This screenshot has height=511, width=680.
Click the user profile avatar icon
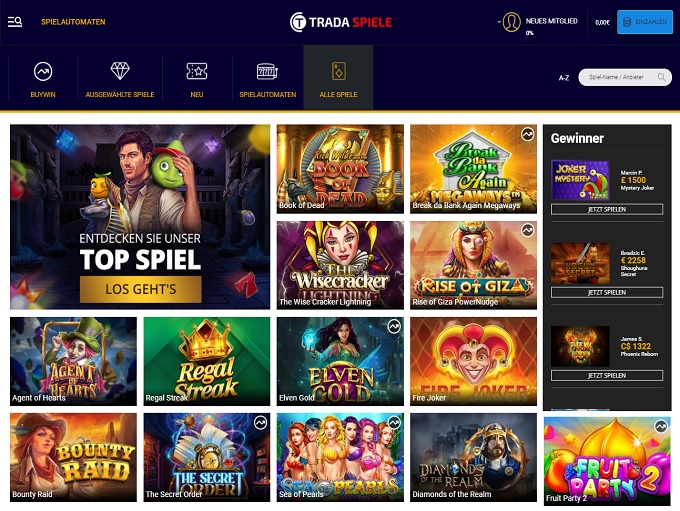click(512, 22)
